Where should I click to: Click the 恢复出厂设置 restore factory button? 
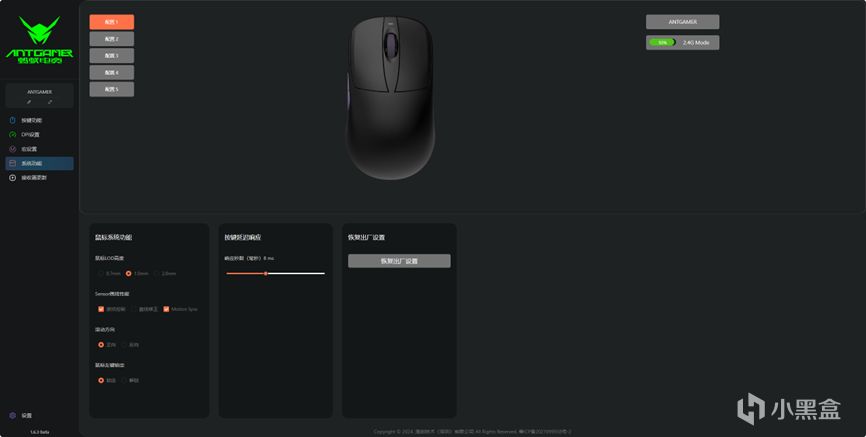pos(399,261)
